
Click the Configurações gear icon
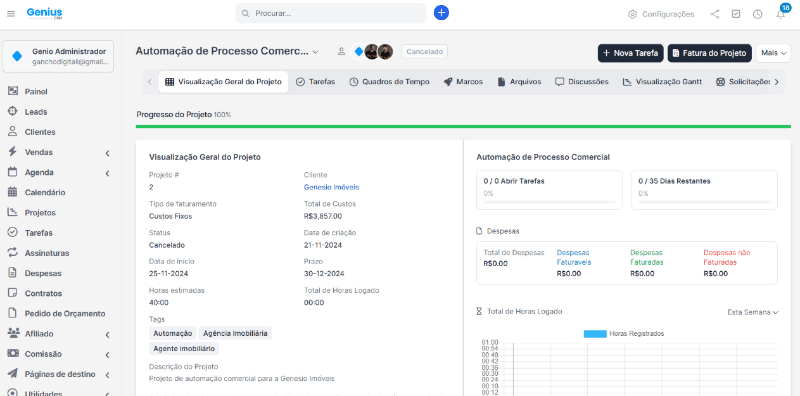pyautogui.click(x=632, y=14)
